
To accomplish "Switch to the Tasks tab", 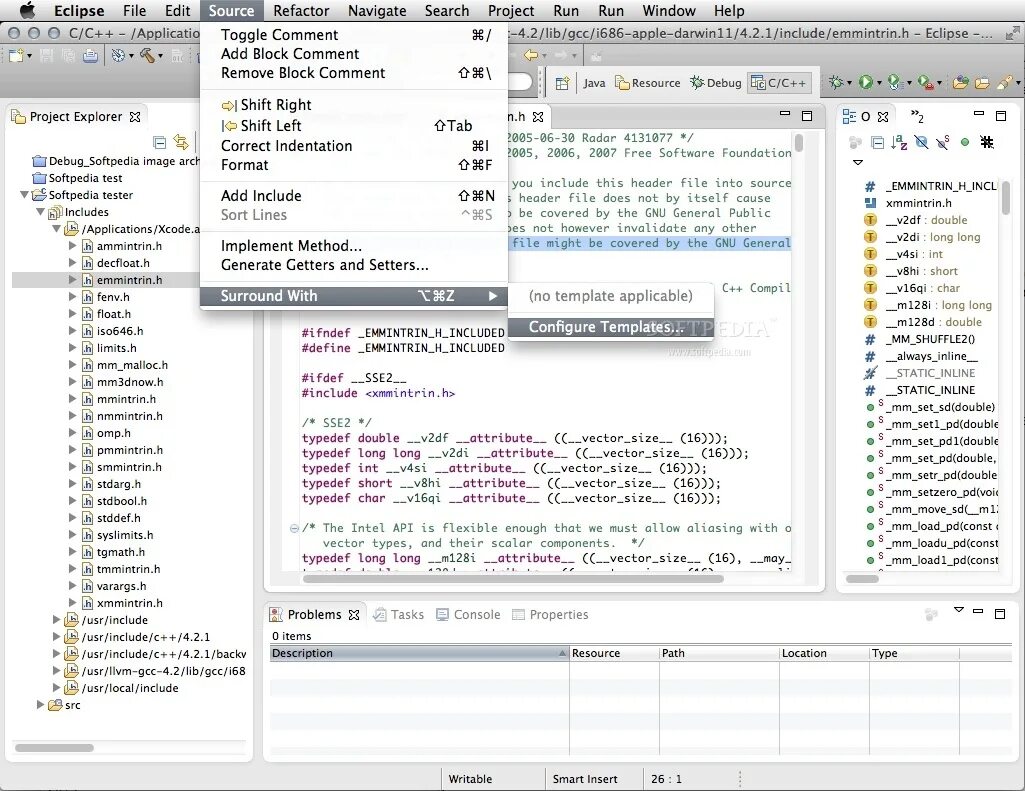I will tap(398, 614).
